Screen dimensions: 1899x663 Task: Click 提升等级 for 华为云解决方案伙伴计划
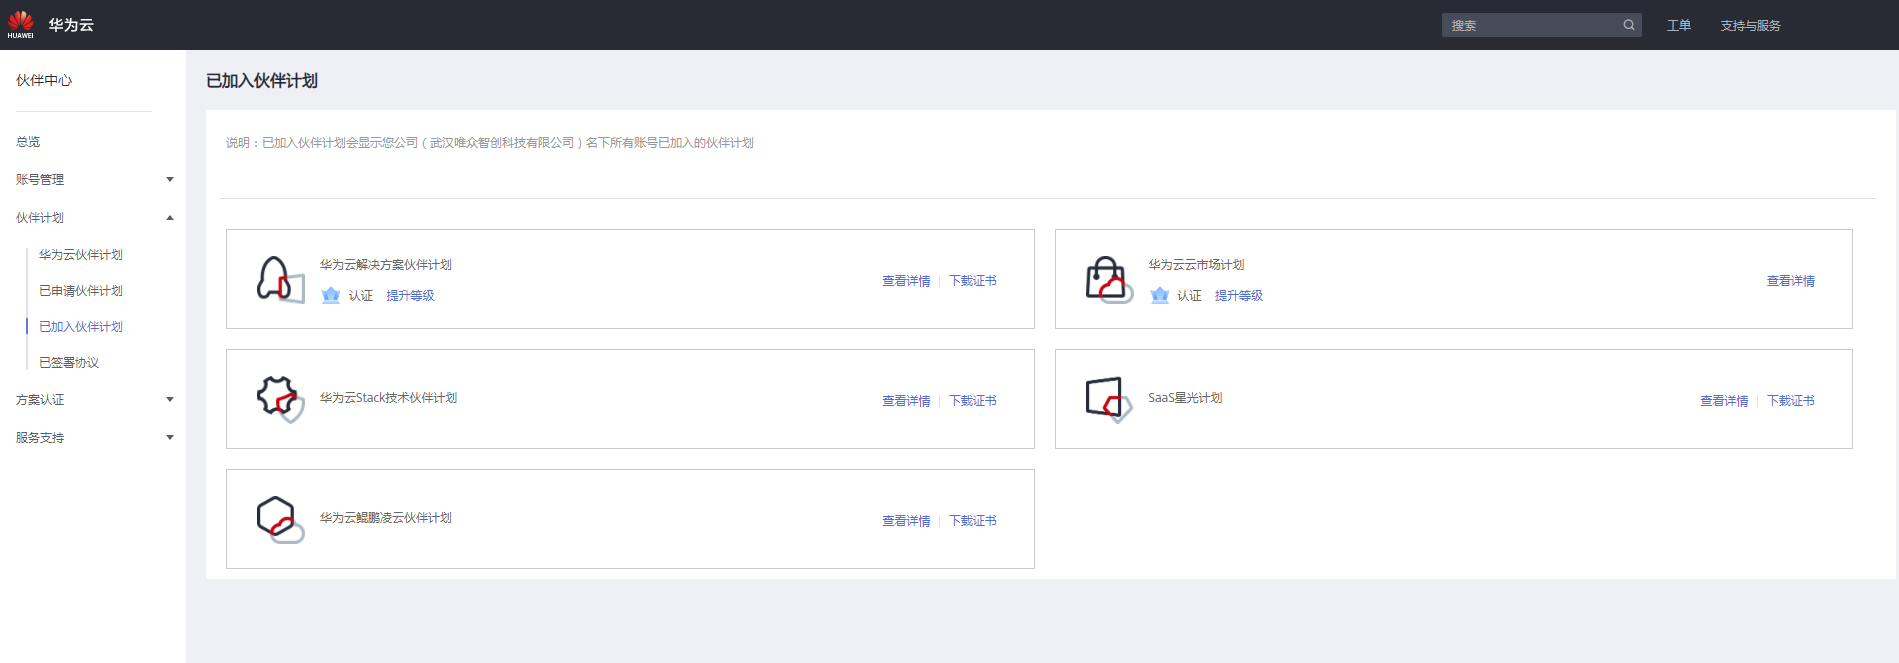click(x=410, y=296)
